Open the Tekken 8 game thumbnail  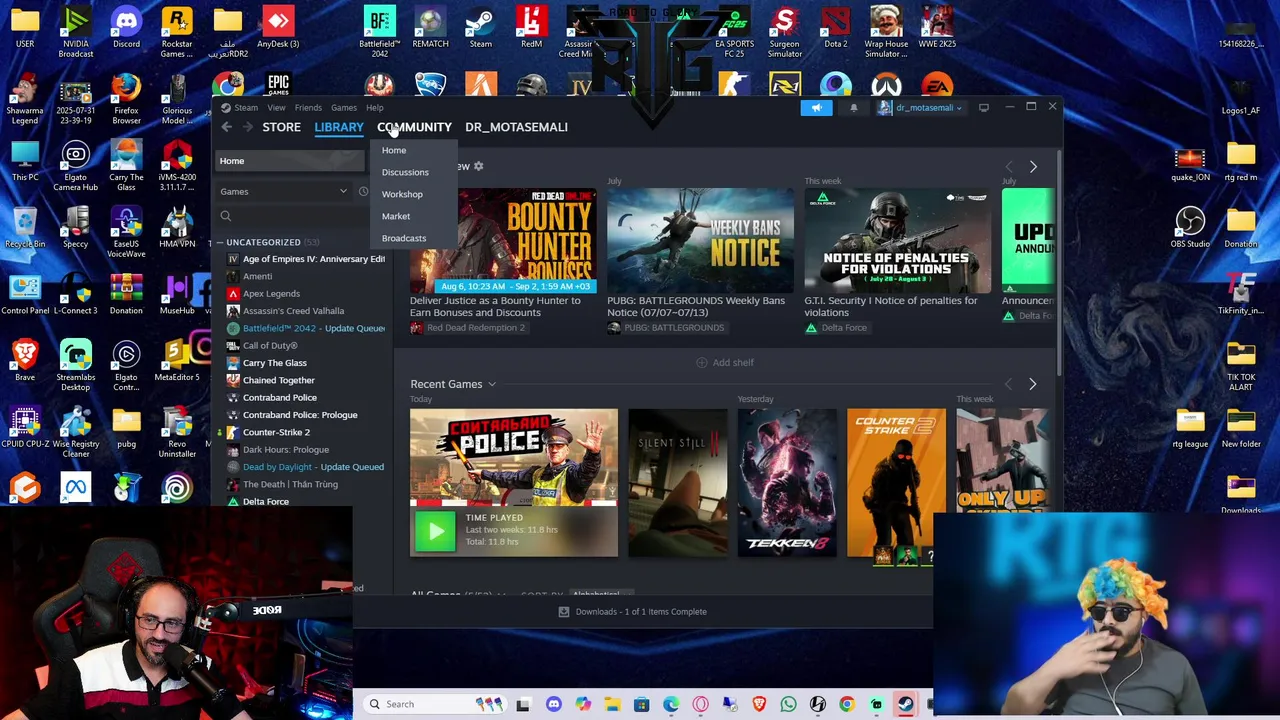[787, 482]
